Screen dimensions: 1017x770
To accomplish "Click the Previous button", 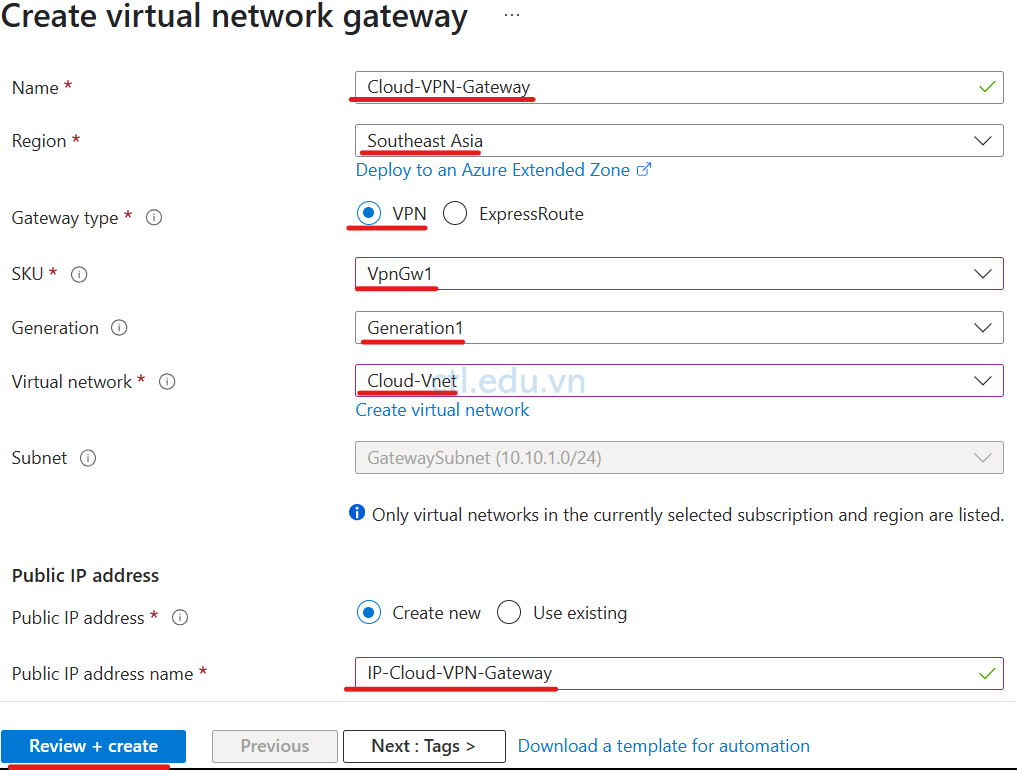I will click(x=275, y=746).
